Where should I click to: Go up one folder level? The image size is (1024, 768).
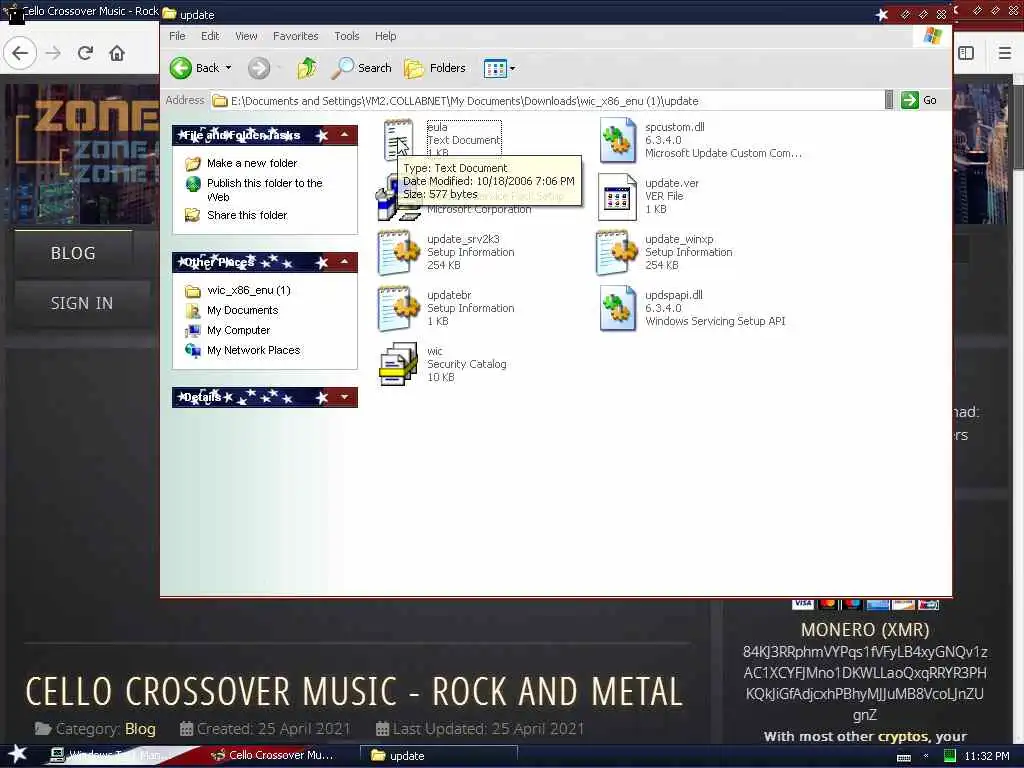coord(307,68)
